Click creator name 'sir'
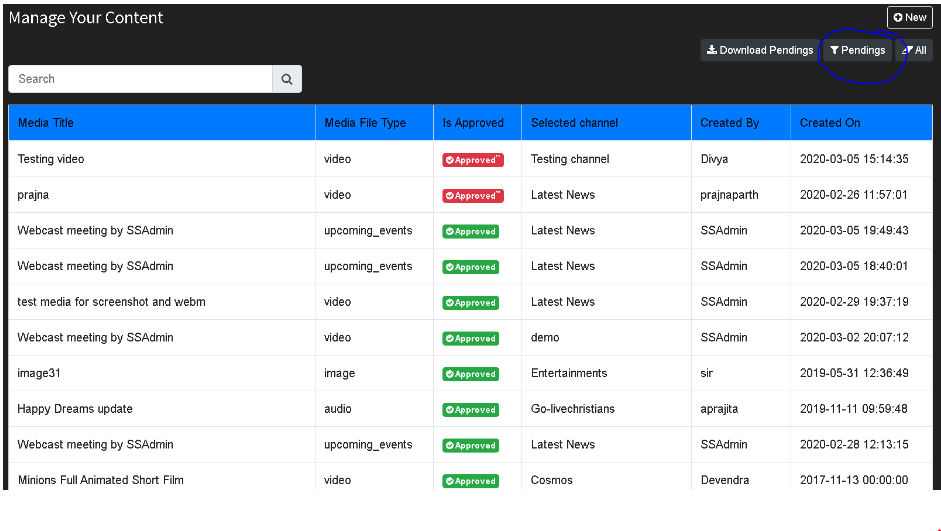Screen dimensions: 941x531 706,373
